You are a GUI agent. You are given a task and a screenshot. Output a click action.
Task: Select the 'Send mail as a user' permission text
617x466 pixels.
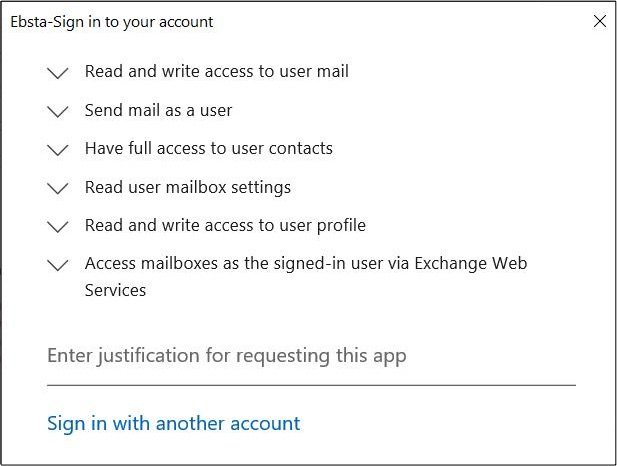coord(158,110)
